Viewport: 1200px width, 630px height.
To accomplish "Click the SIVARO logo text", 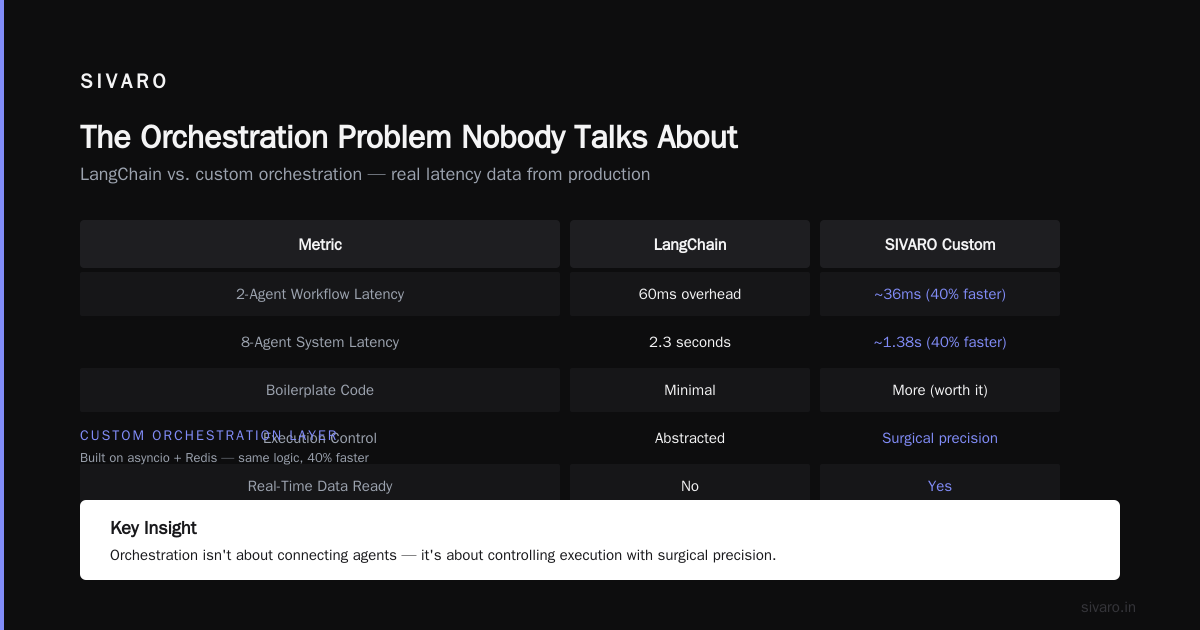I will 124,82.
